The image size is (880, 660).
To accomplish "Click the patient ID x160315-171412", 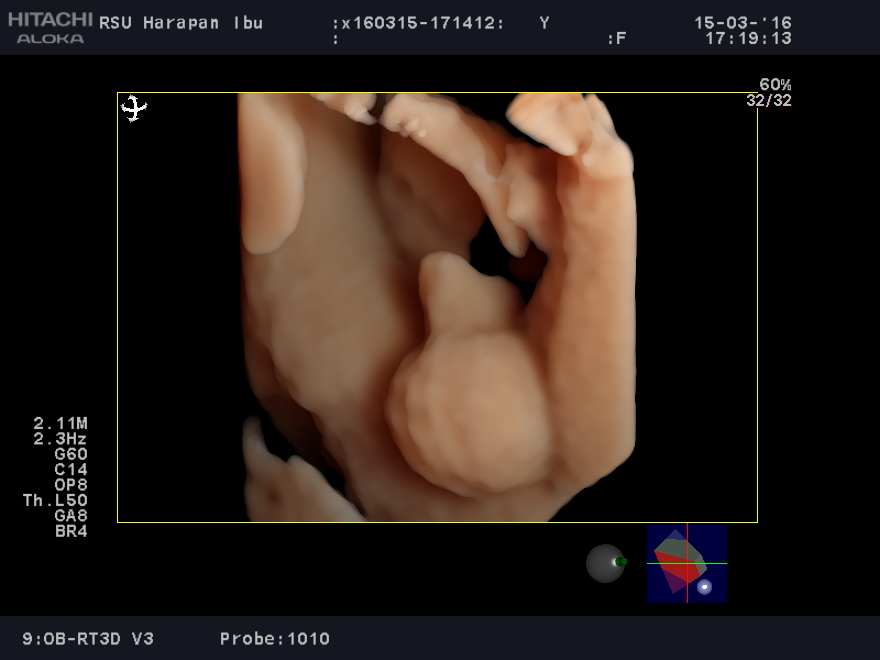I will (418, 23).
